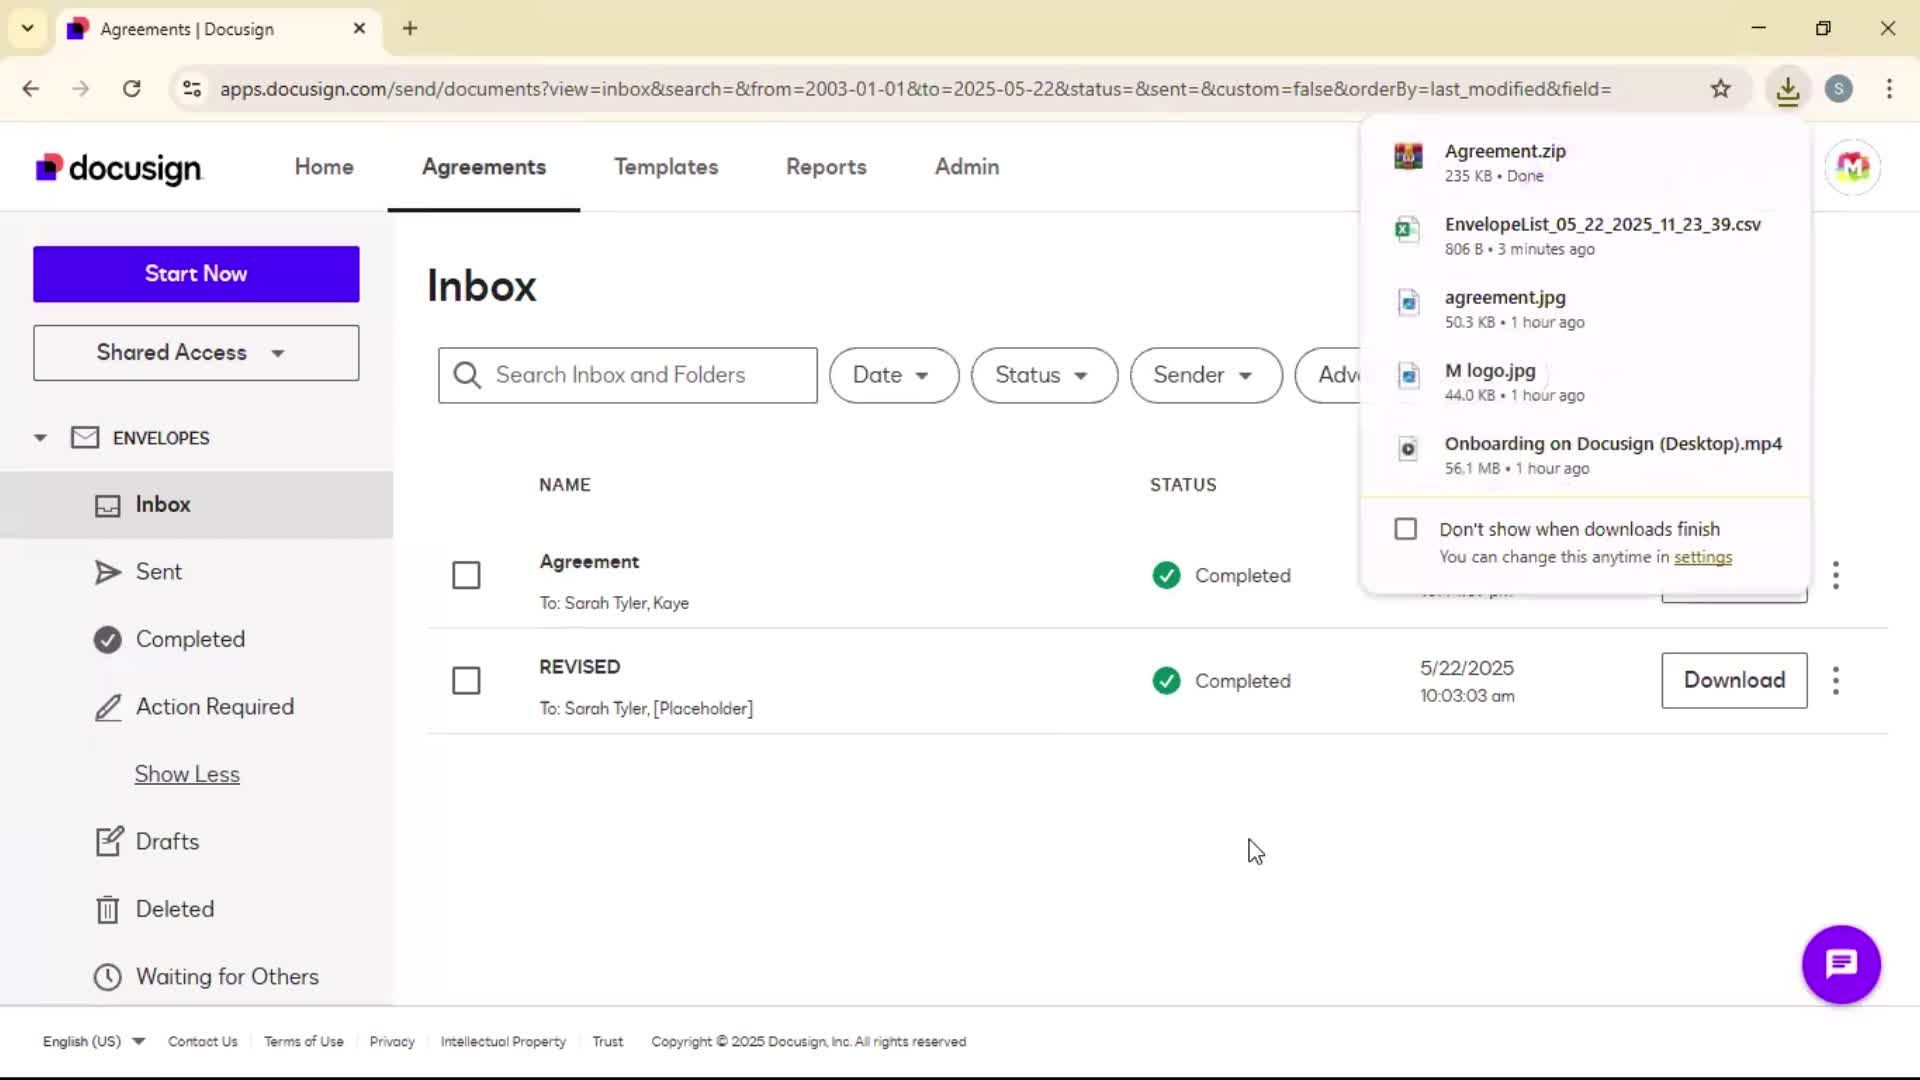1920x1080 pixels.
Task: Open the Chrome profile icon
Action: (x=1838, y=89)
